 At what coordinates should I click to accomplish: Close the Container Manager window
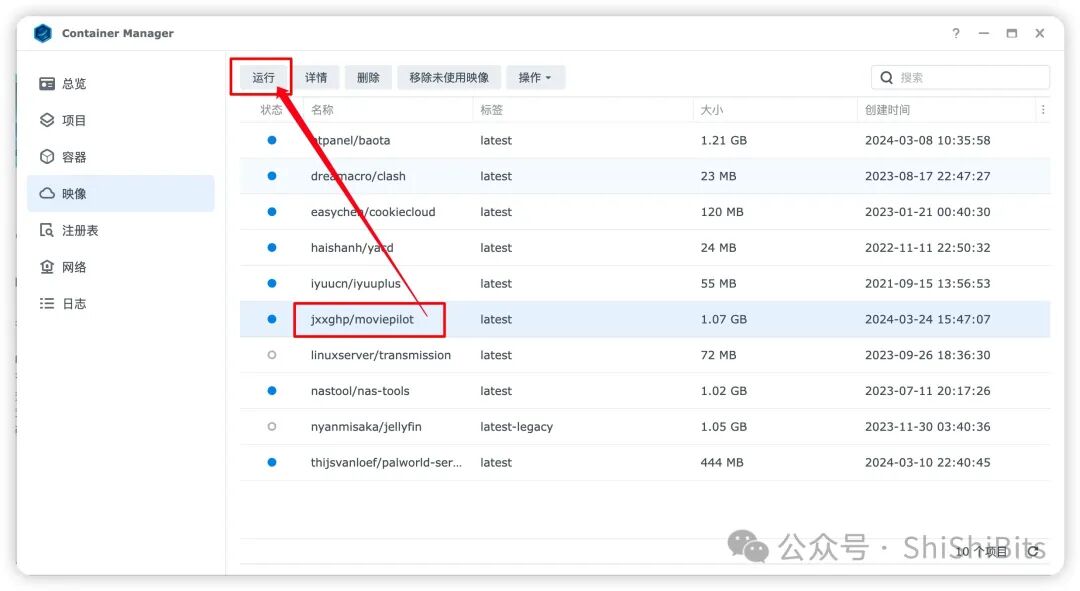1040,33
